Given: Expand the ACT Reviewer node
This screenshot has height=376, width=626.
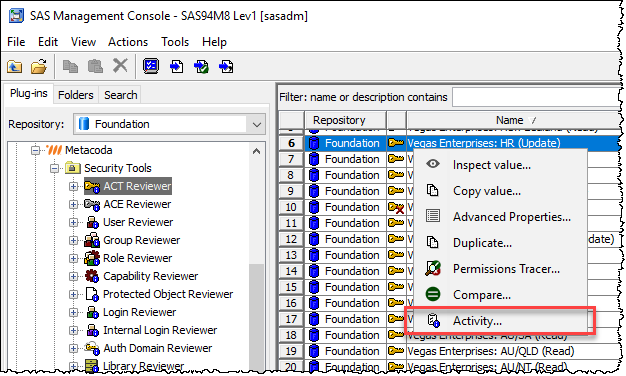Looking at the screenshot, I should pos(73,186).
